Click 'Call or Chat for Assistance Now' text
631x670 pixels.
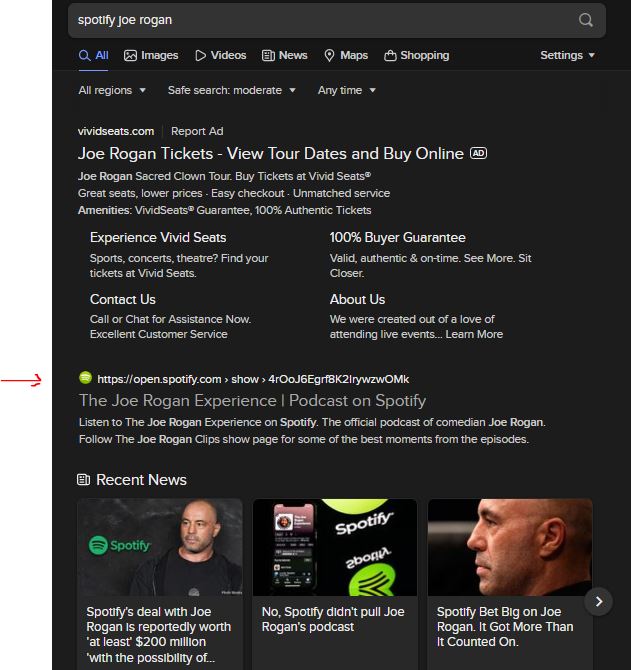[170, 326]
